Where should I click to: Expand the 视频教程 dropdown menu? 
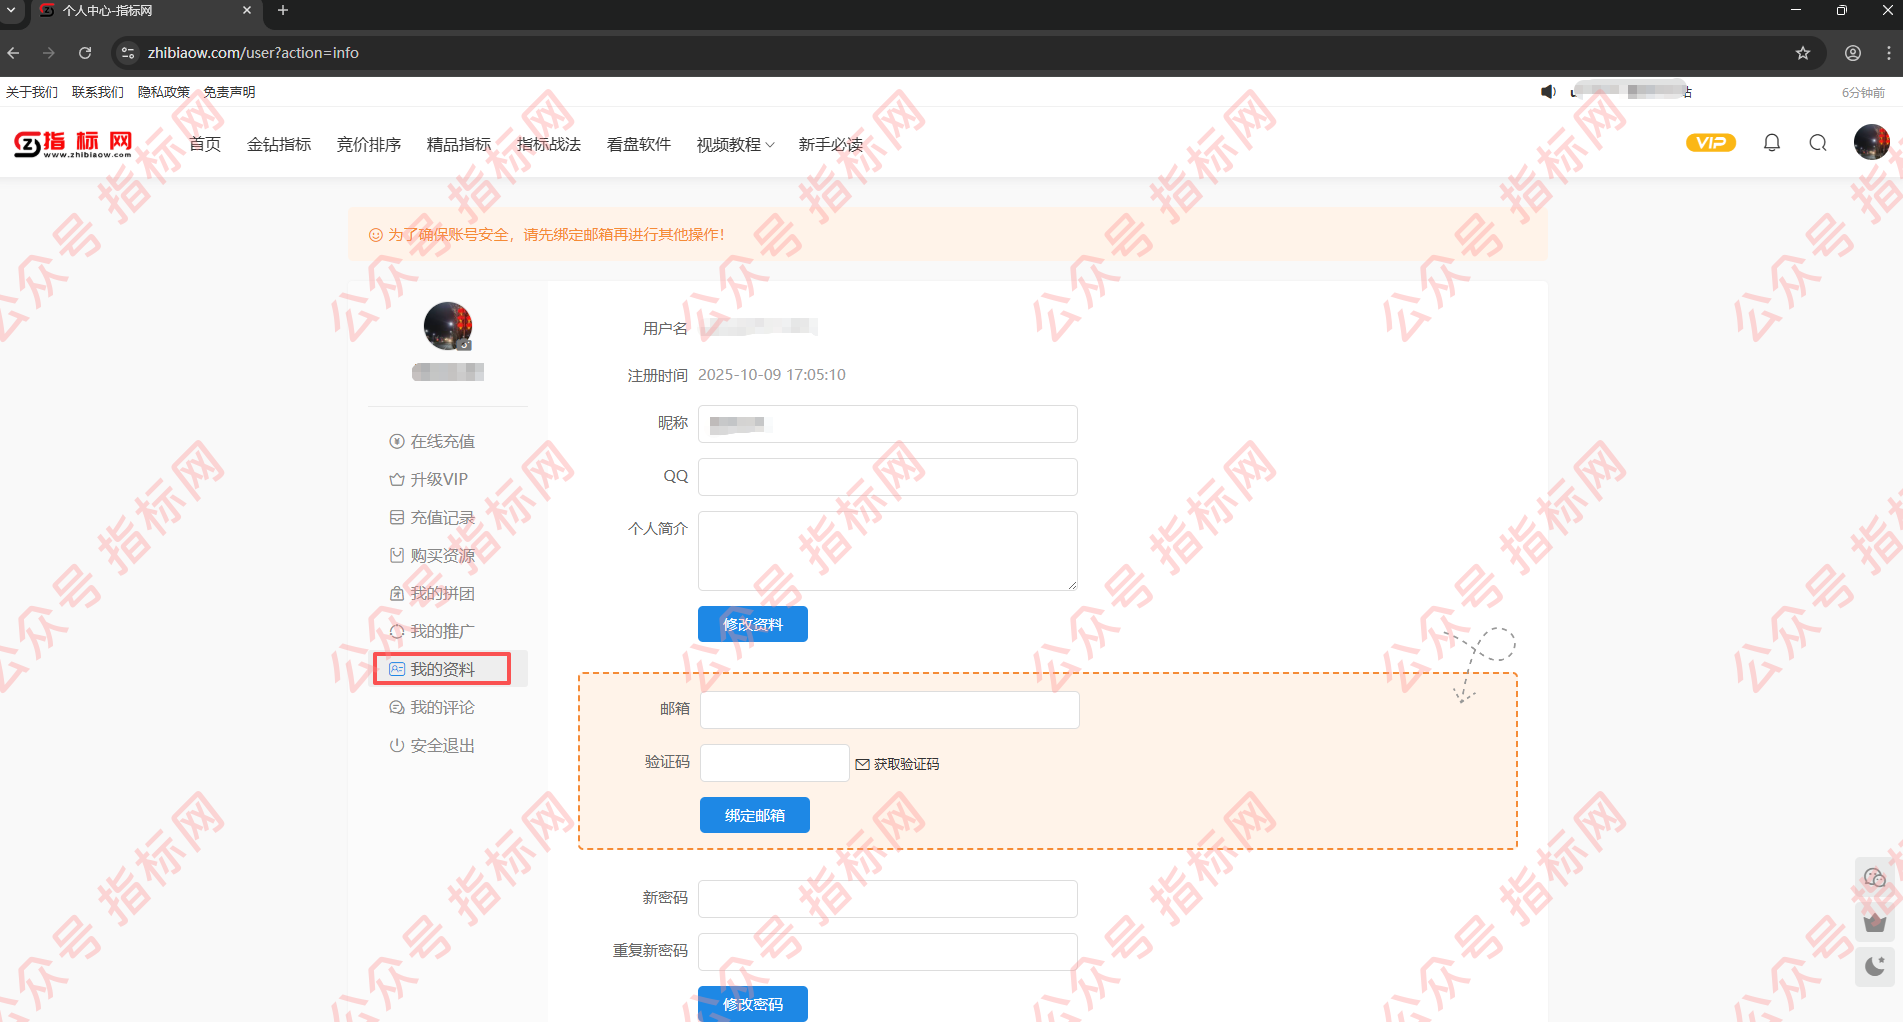735,145
